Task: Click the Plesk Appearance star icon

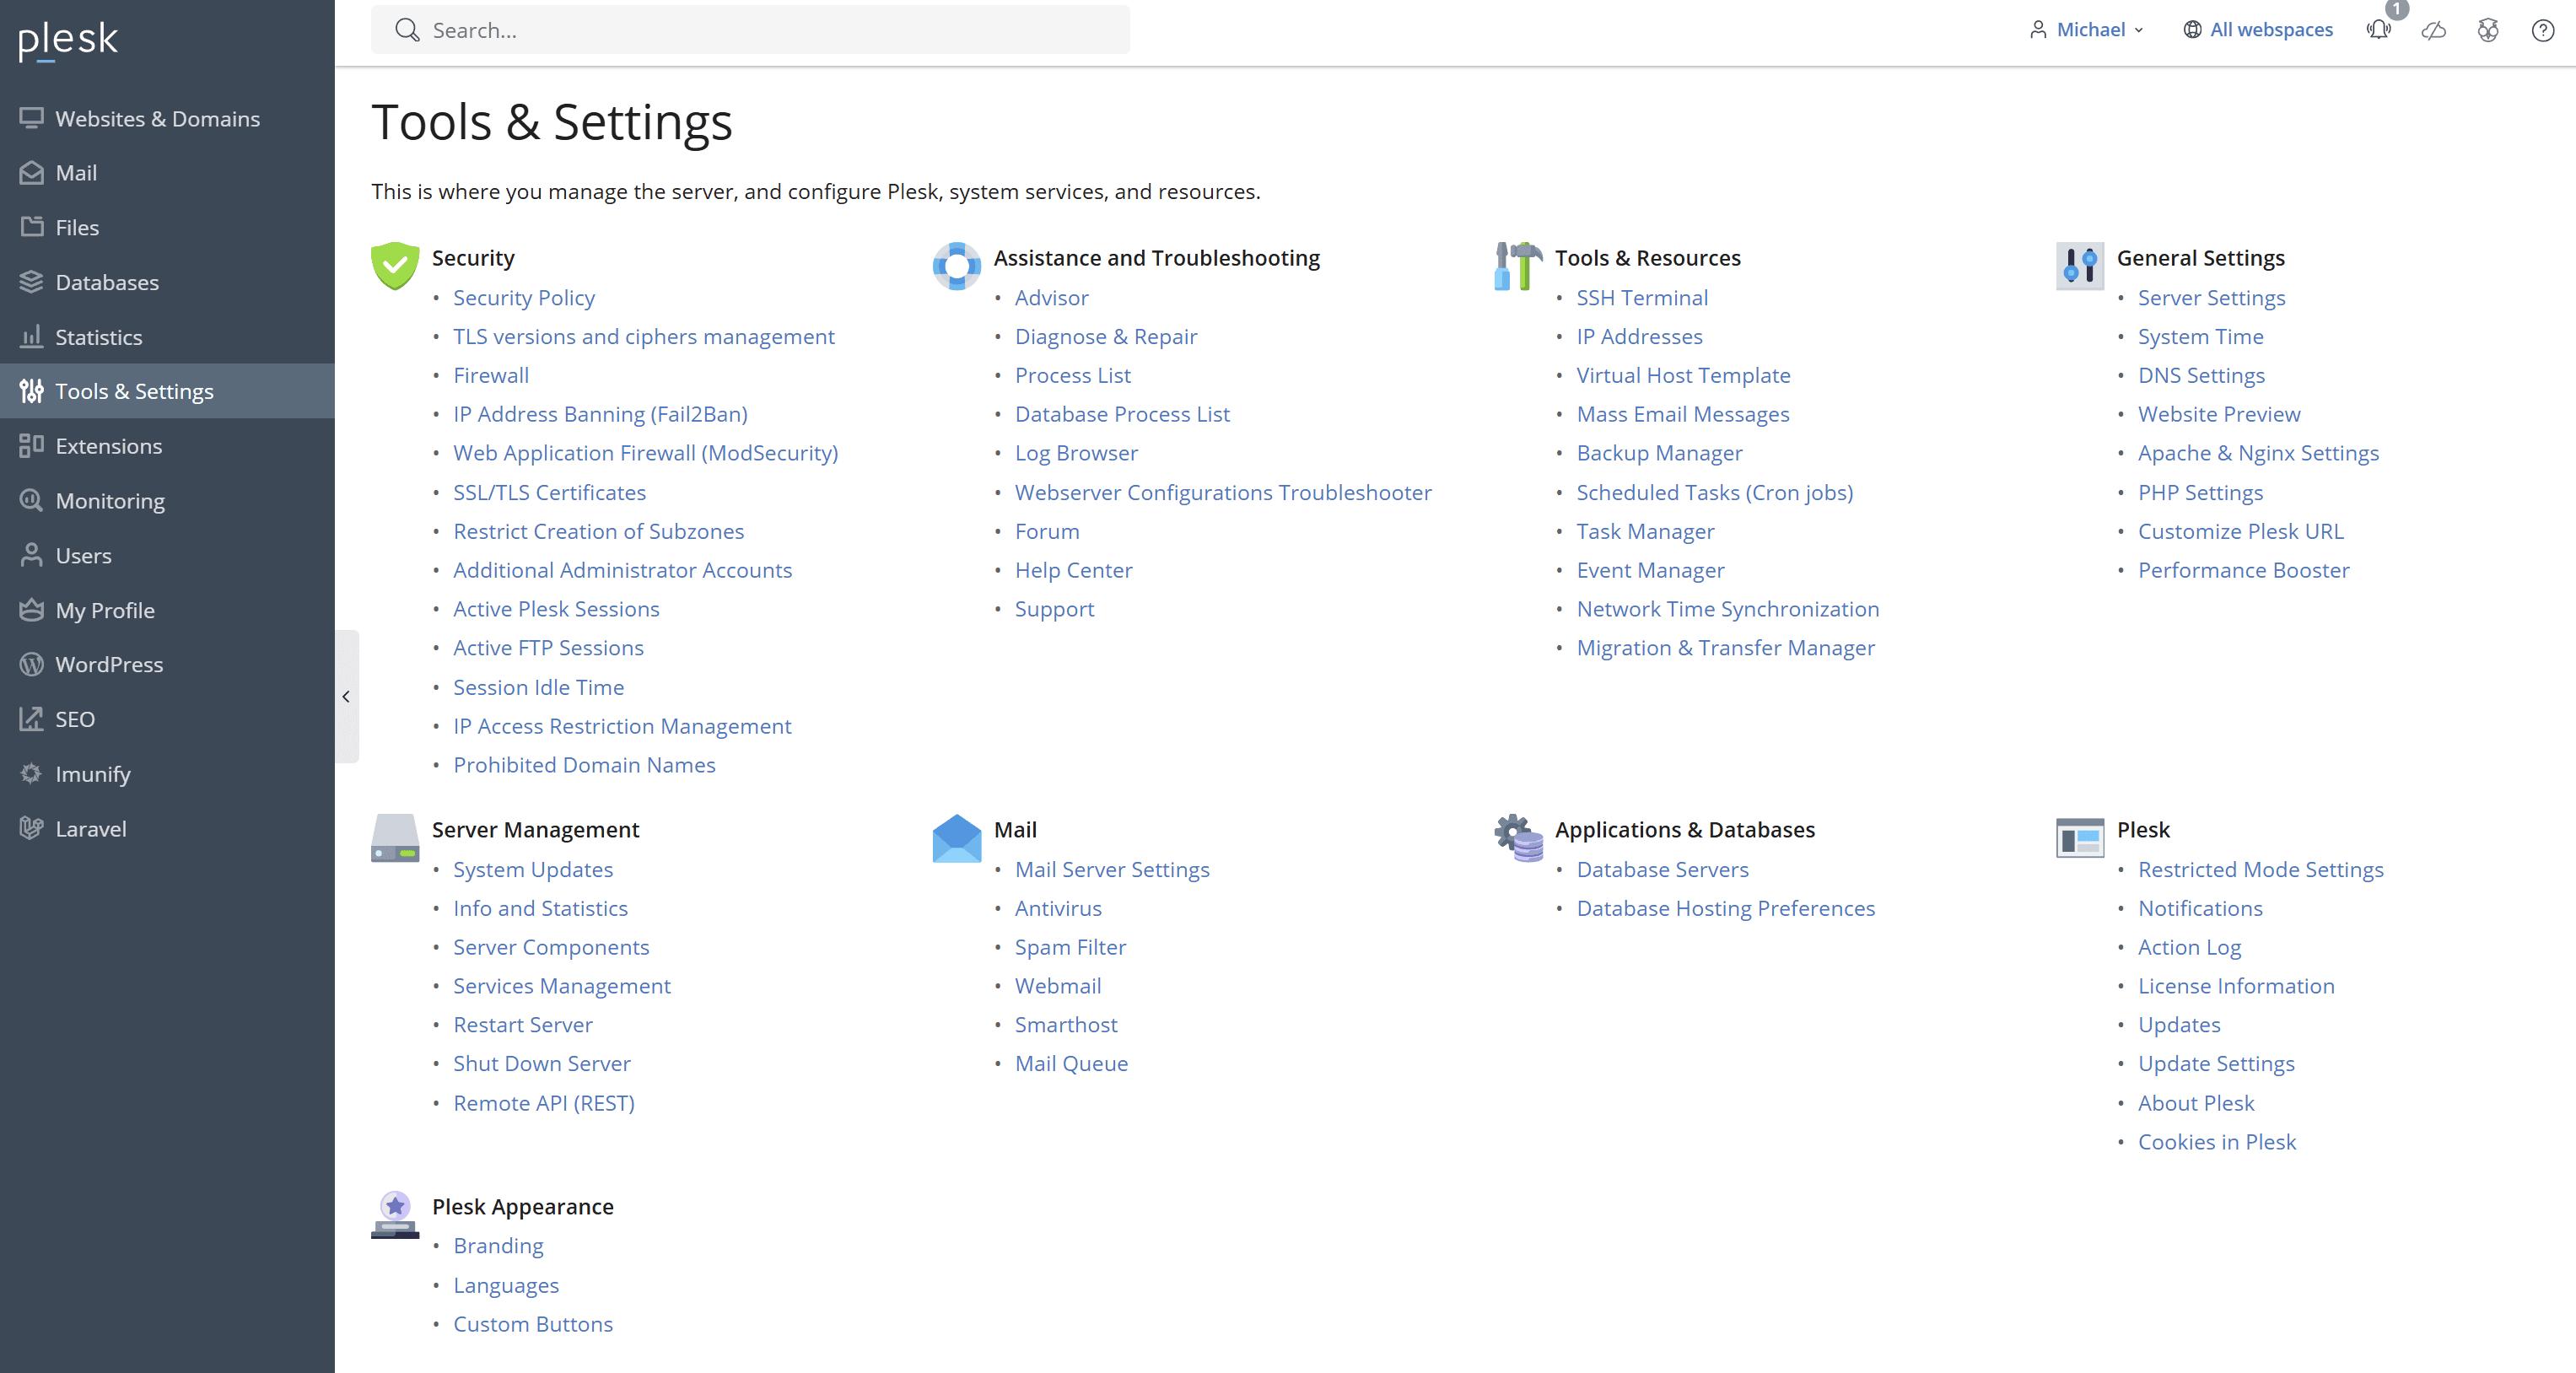Action: (395, 1215)
